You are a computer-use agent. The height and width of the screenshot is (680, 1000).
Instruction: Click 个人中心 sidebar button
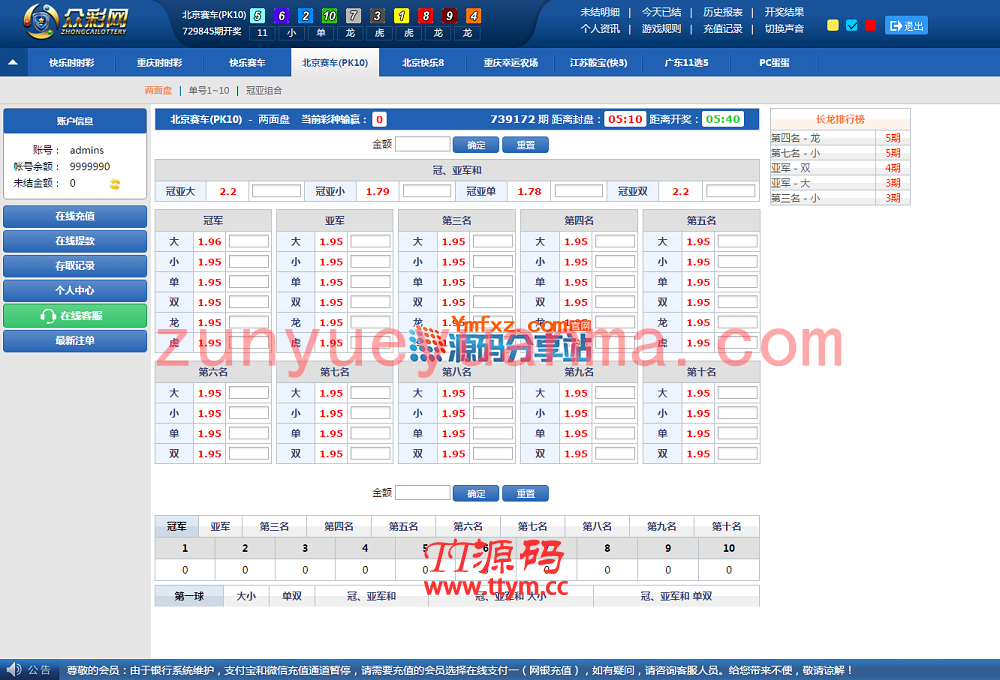tap(75, 291)
